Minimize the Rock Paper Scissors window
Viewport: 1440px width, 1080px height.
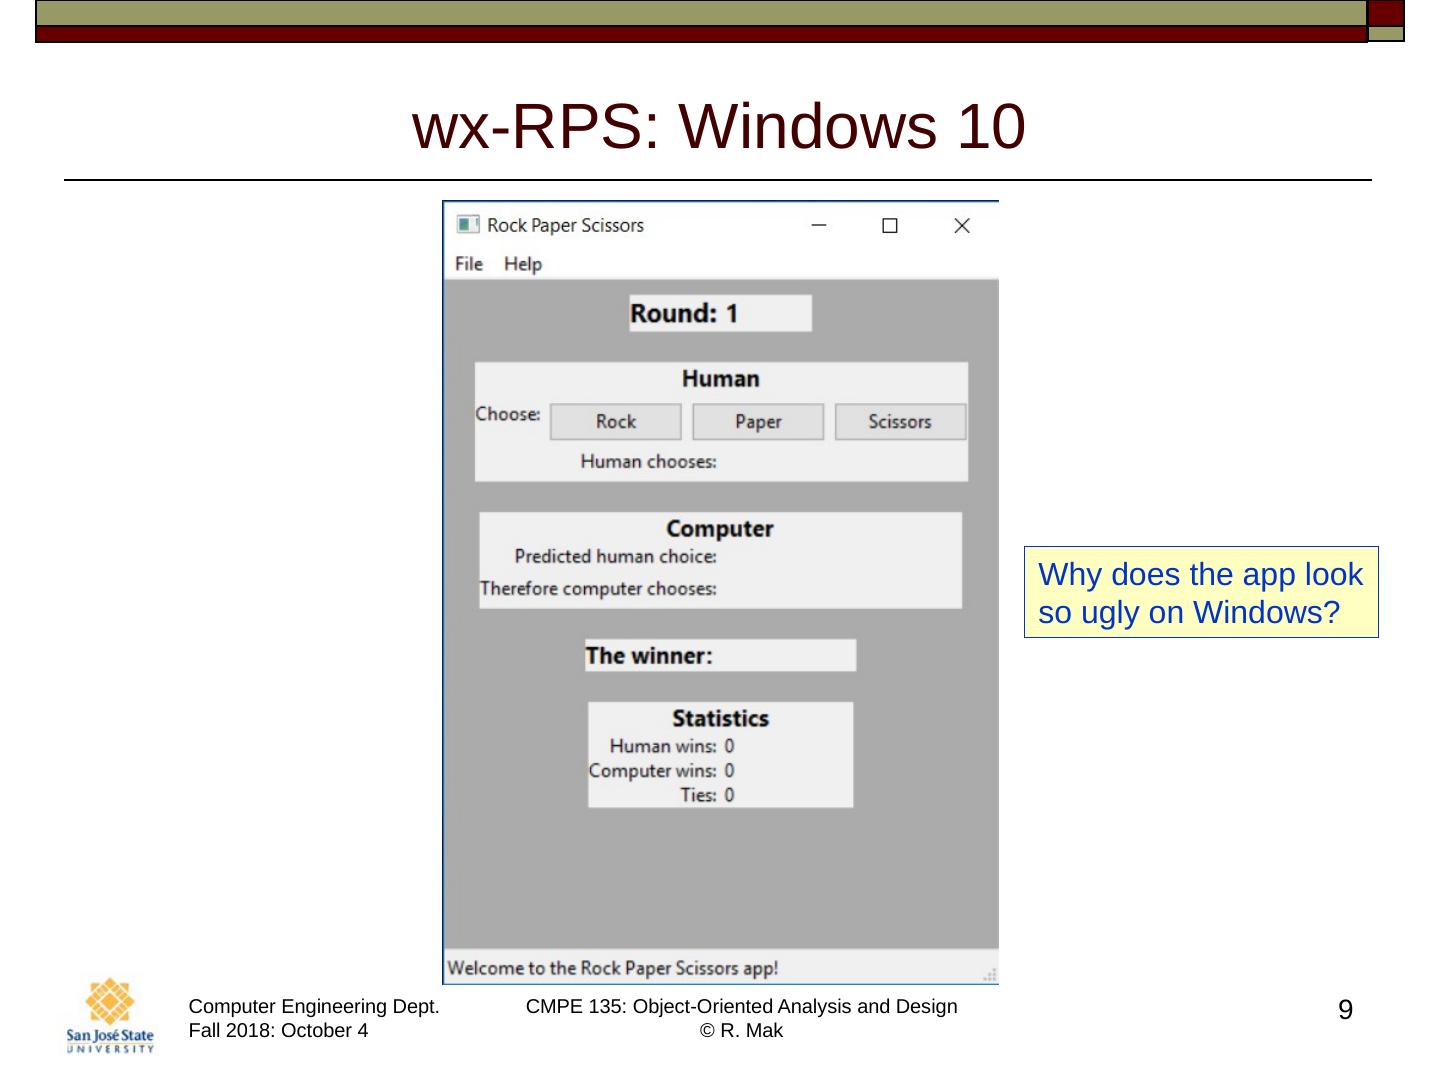pos(819,225)
